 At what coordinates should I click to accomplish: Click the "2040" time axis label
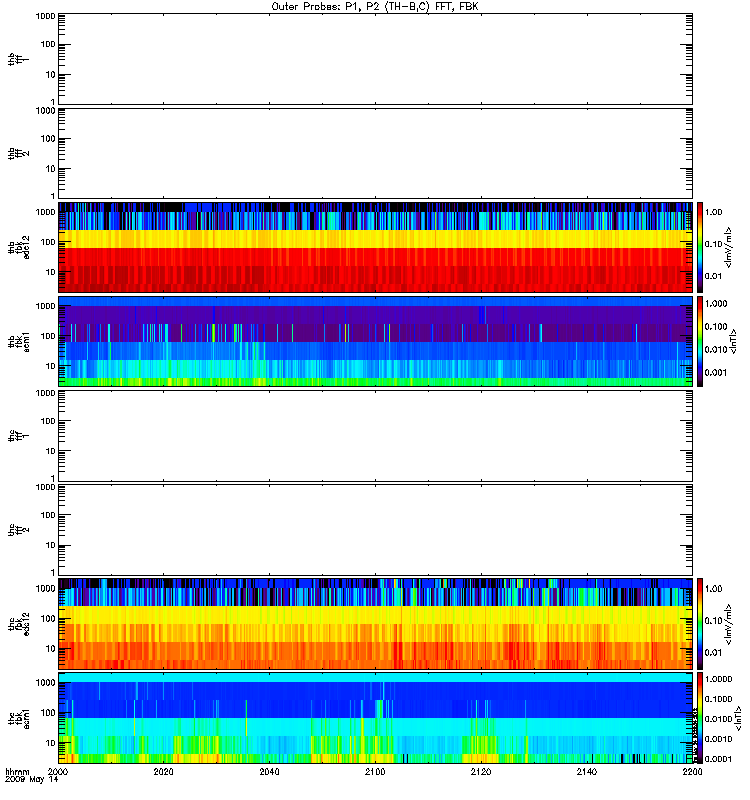[x=269, y=772]
